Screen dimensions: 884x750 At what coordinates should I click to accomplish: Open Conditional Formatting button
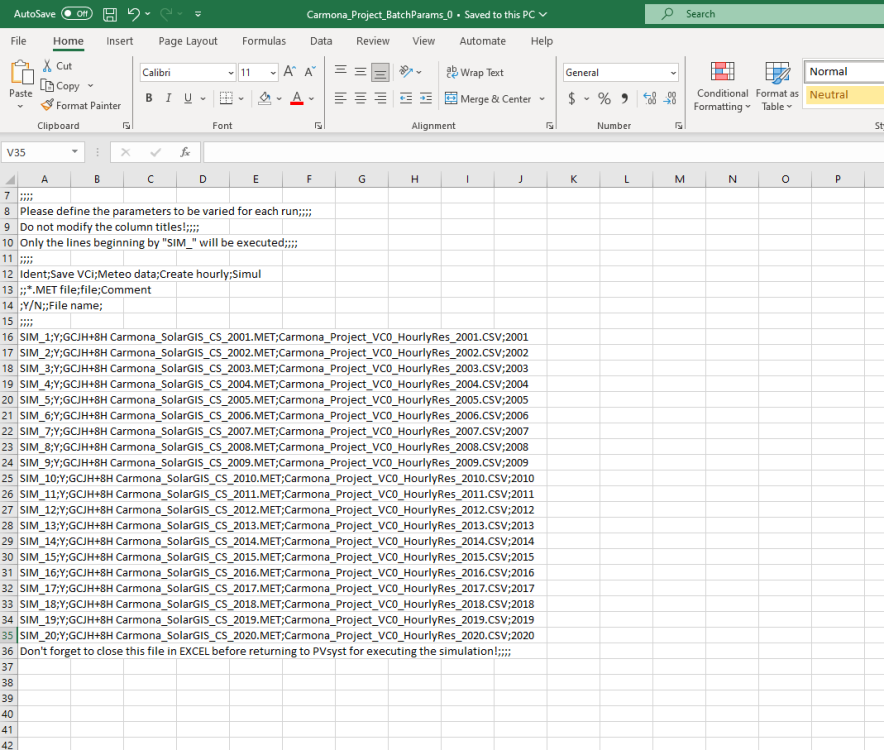tap(722, 86)
